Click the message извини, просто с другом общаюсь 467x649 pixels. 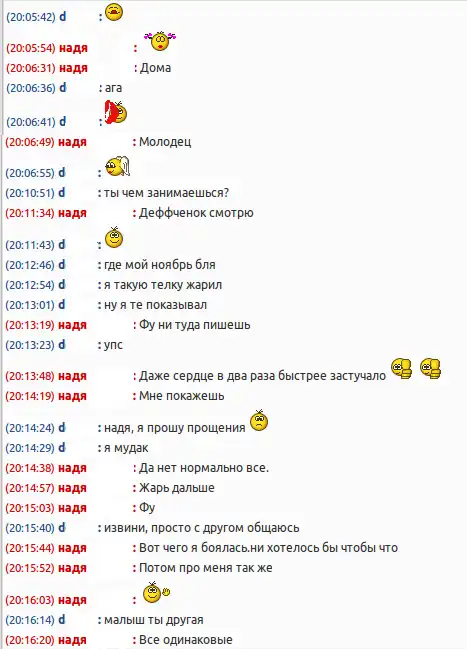click(x=202, y=528)
